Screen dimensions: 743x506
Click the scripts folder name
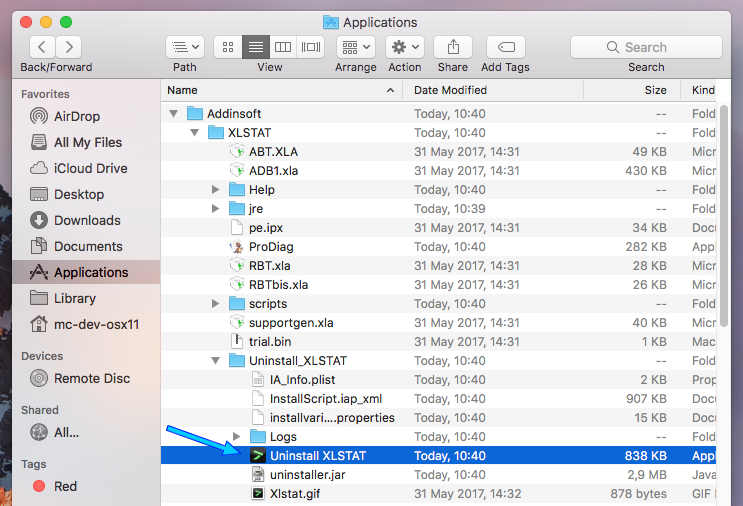[x=268, y=304]
